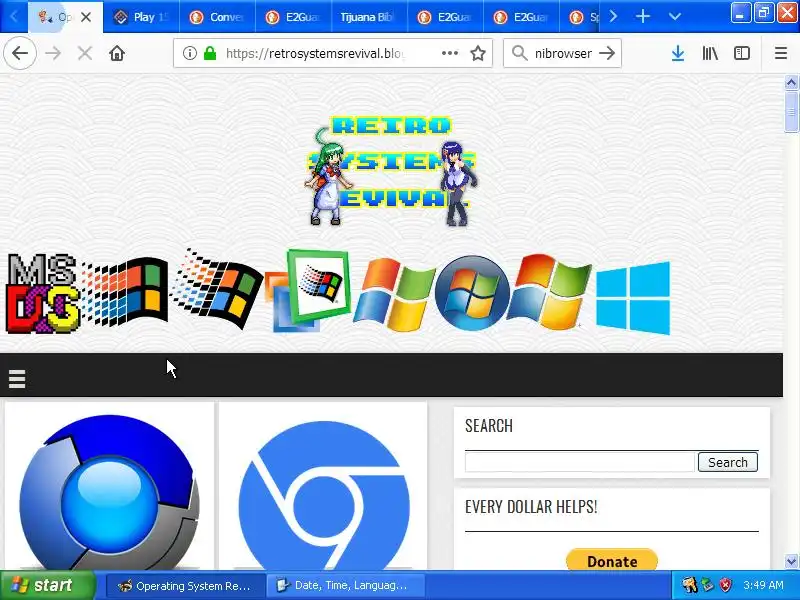Click the Windows 3.1 logo

pos(126,292)
